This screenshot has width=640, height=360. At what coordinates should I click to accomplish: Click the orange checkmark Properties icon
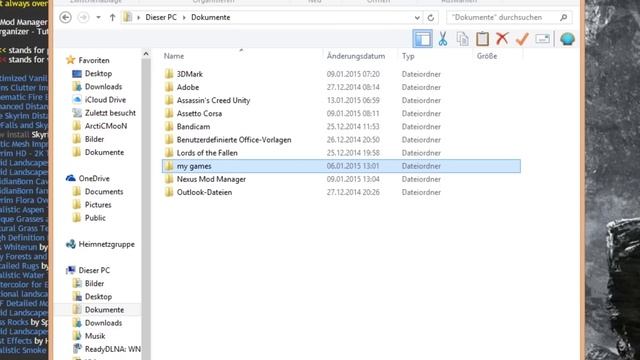522,39
